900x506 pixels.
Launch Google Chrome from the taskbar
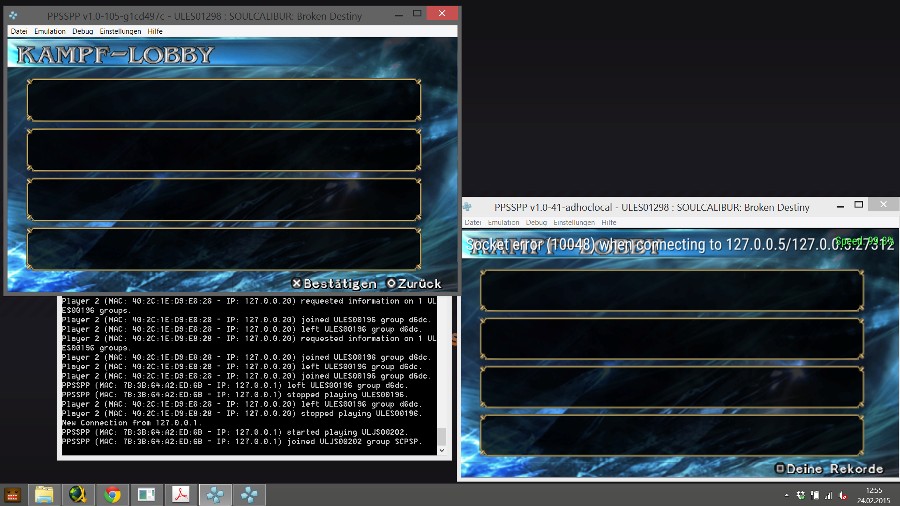112,494
